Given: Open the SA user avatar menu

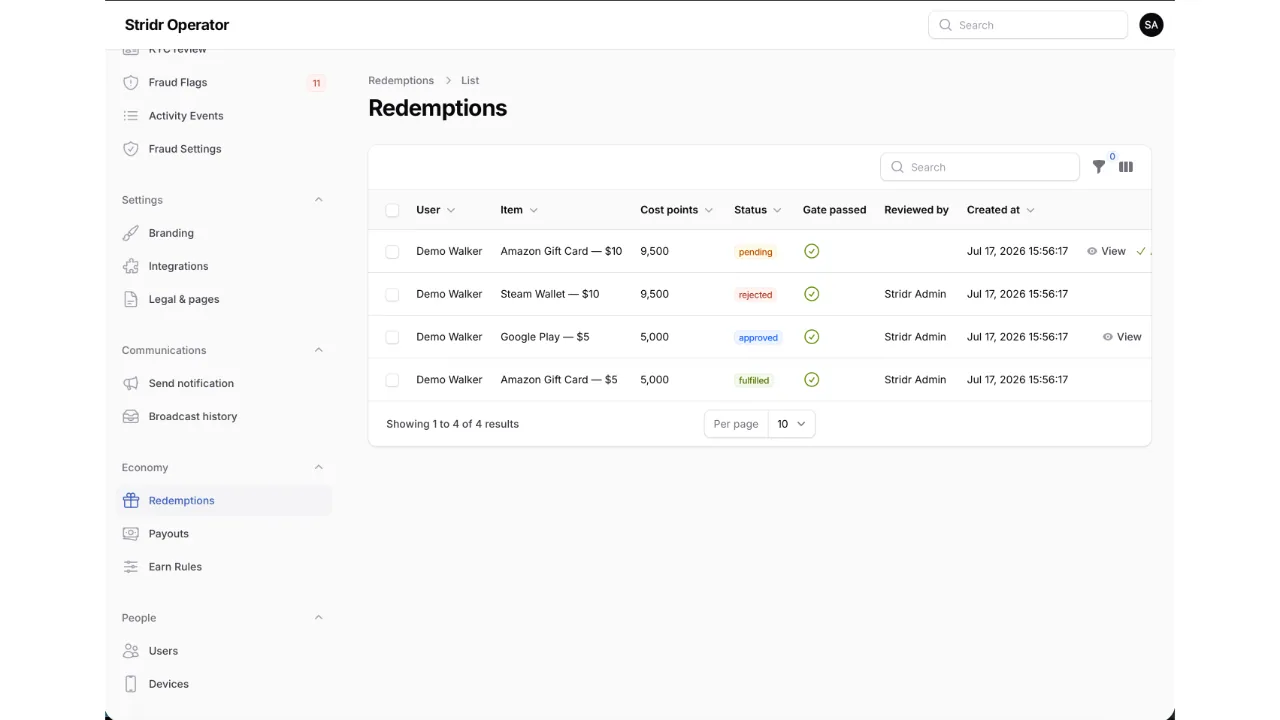Looking at the screenshot, I should pos(1151,25).
